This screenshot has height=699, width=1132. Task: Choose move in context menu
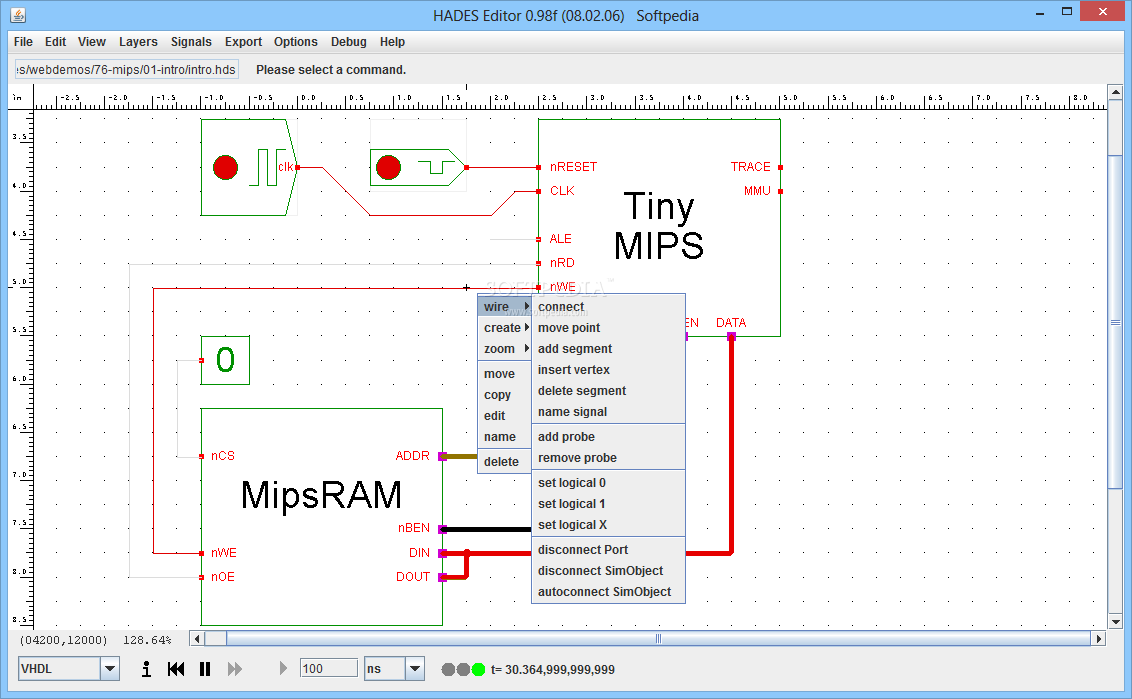click(505, 374)
